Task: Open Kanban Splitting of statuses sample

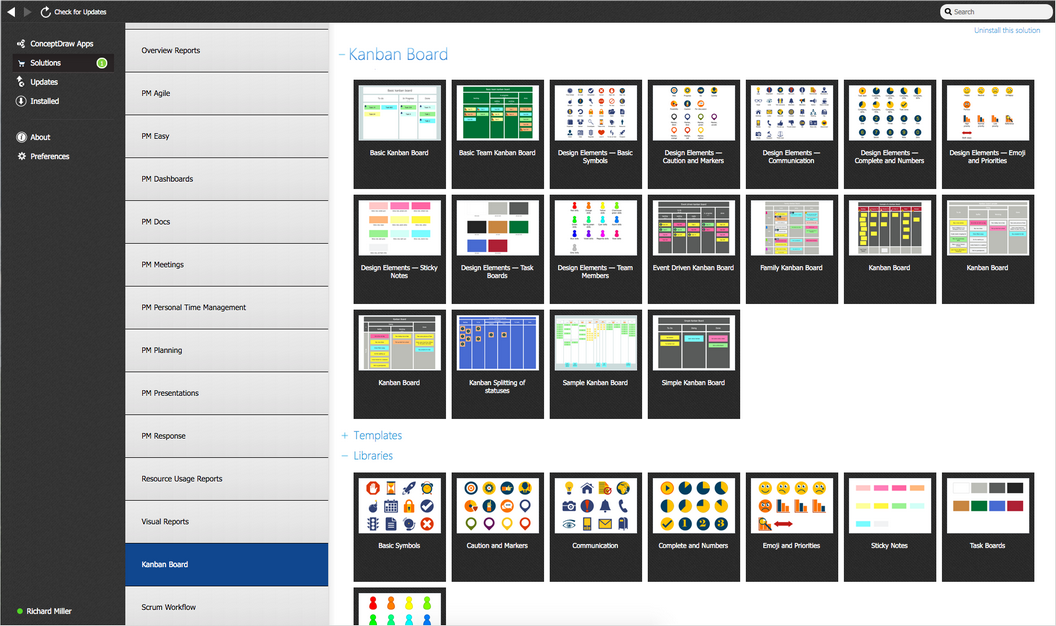Action: click(498, 365)
